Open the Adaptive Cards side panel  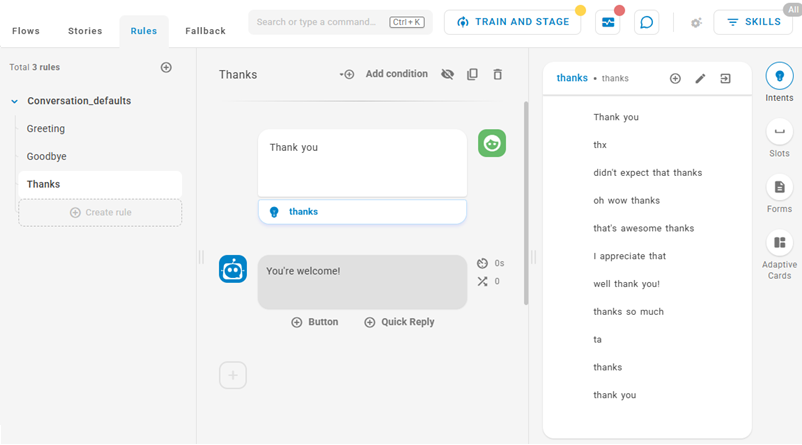779,255
